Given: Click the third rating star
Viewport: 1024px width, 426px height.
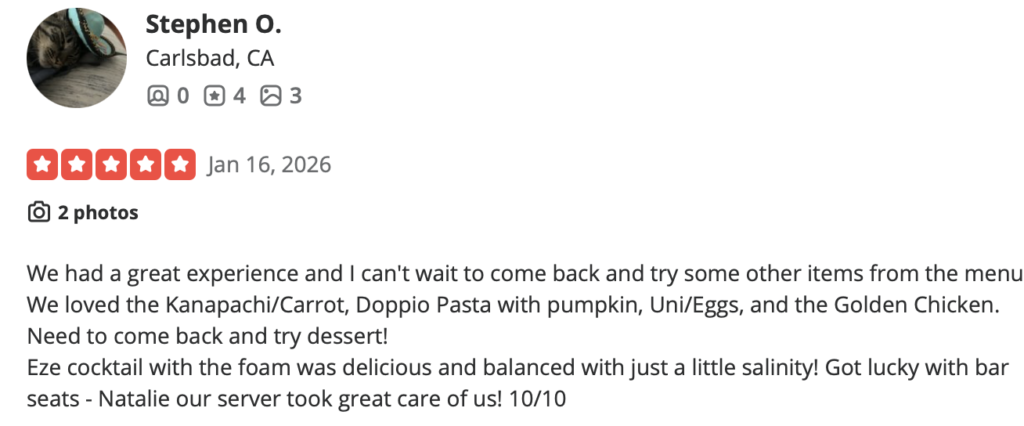Looking at the screenshot, I should [x=111, y=164].
